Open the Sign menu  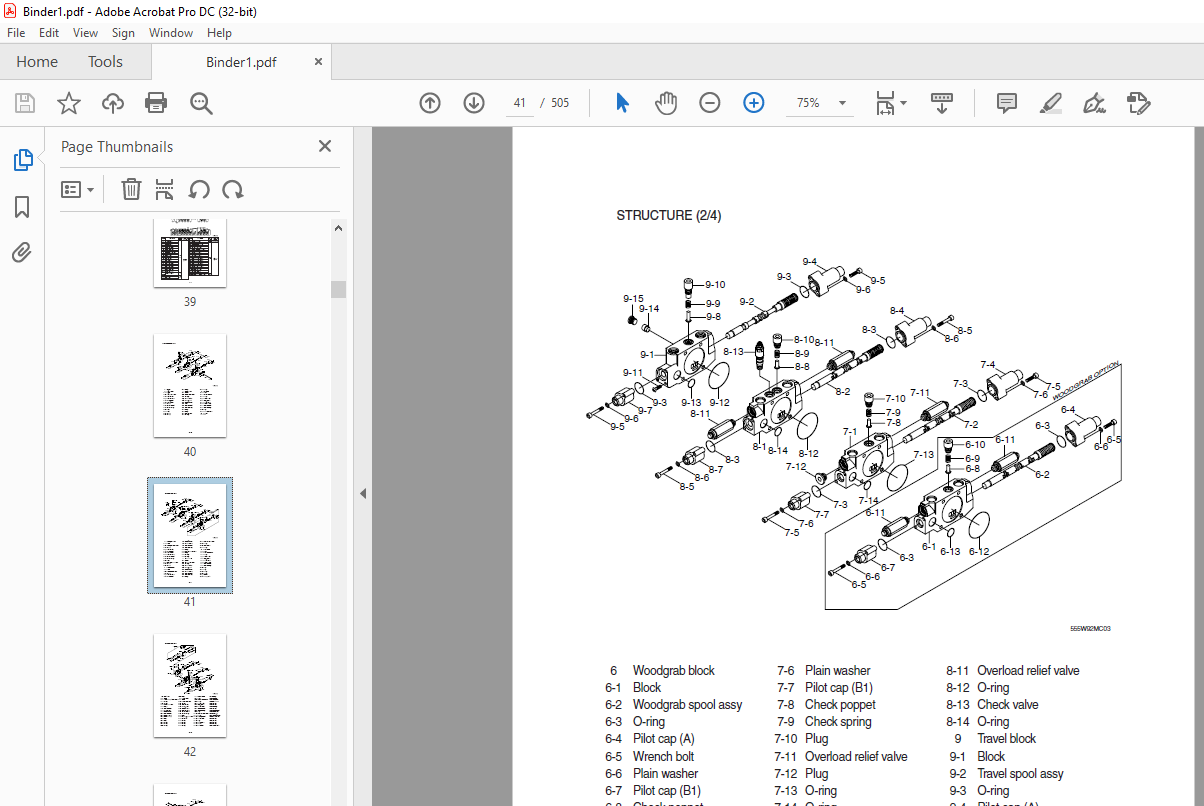pos(124,33)
